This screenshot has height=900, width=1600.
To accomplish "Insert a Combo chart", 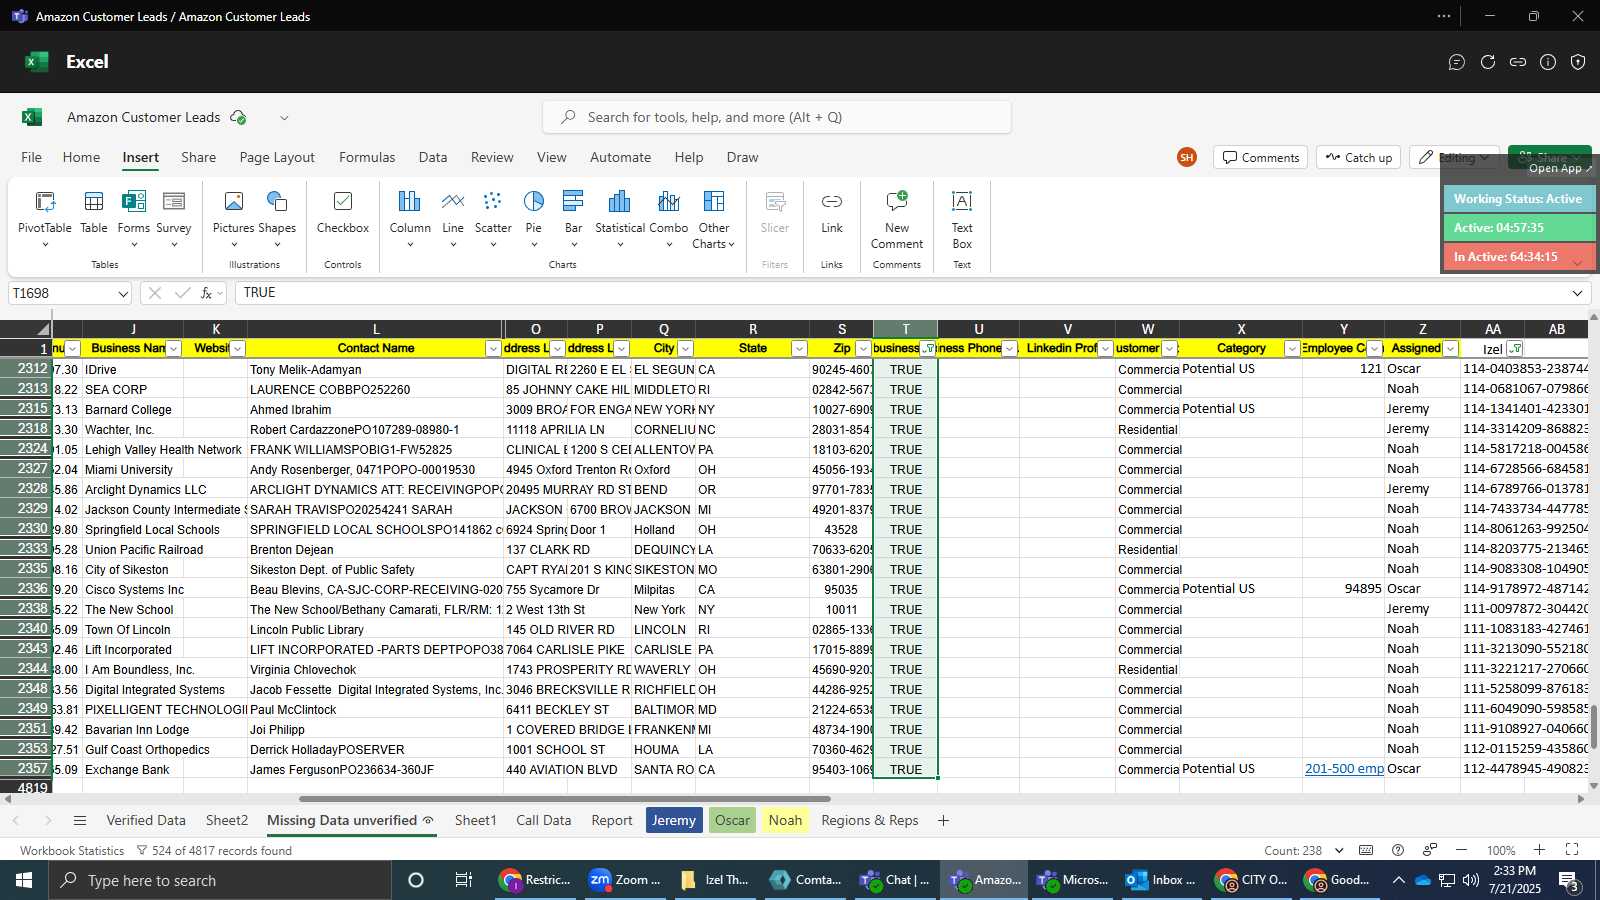I will click(x=669, y=218).
